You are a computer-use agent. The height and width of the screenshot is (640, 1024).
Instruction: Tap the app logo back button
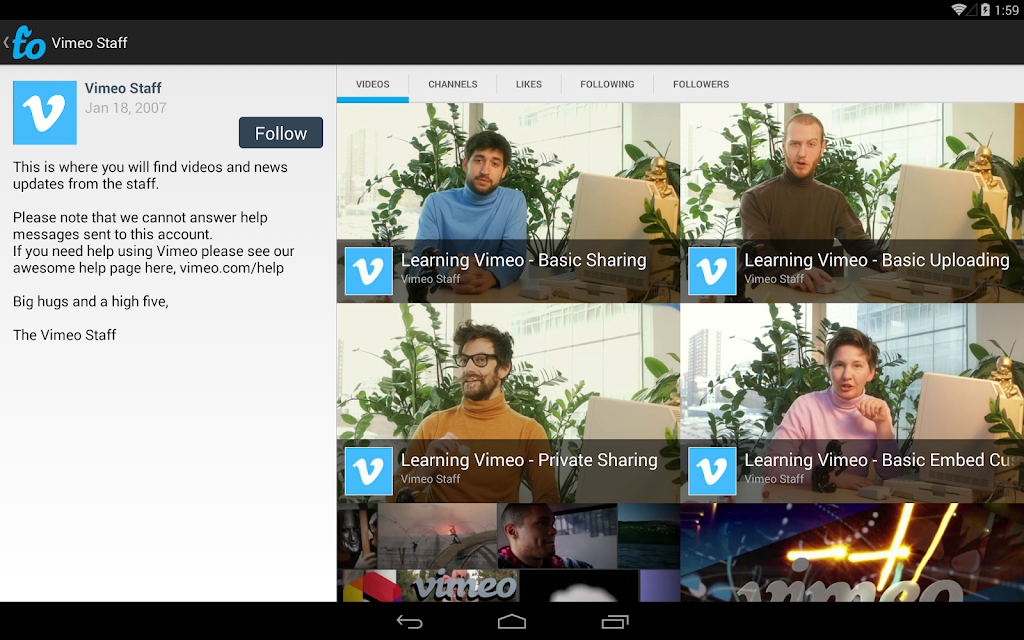tap(25, 42)
